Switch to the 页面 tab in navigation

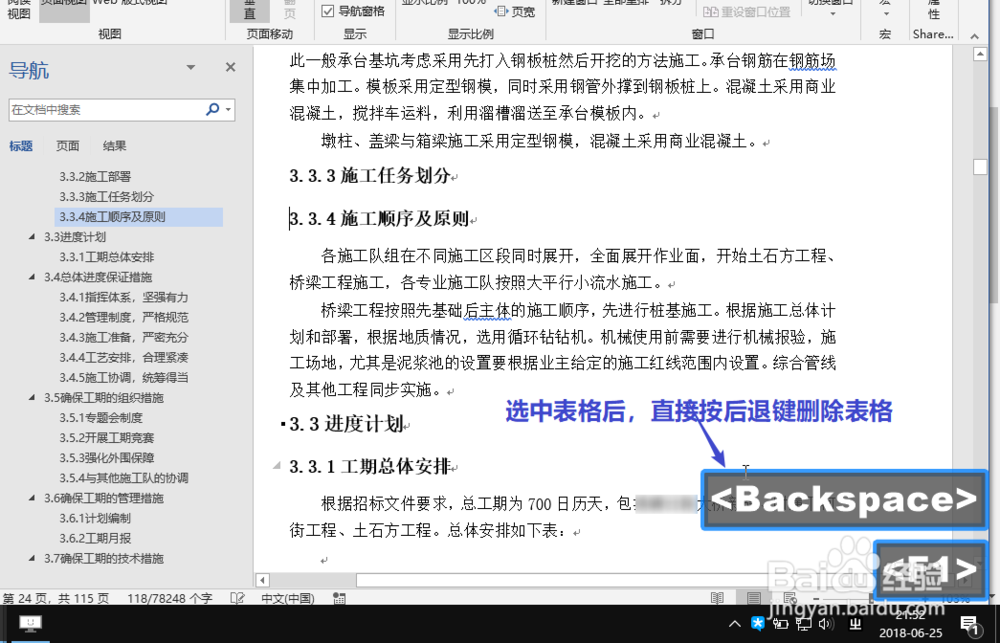[67, 146]
